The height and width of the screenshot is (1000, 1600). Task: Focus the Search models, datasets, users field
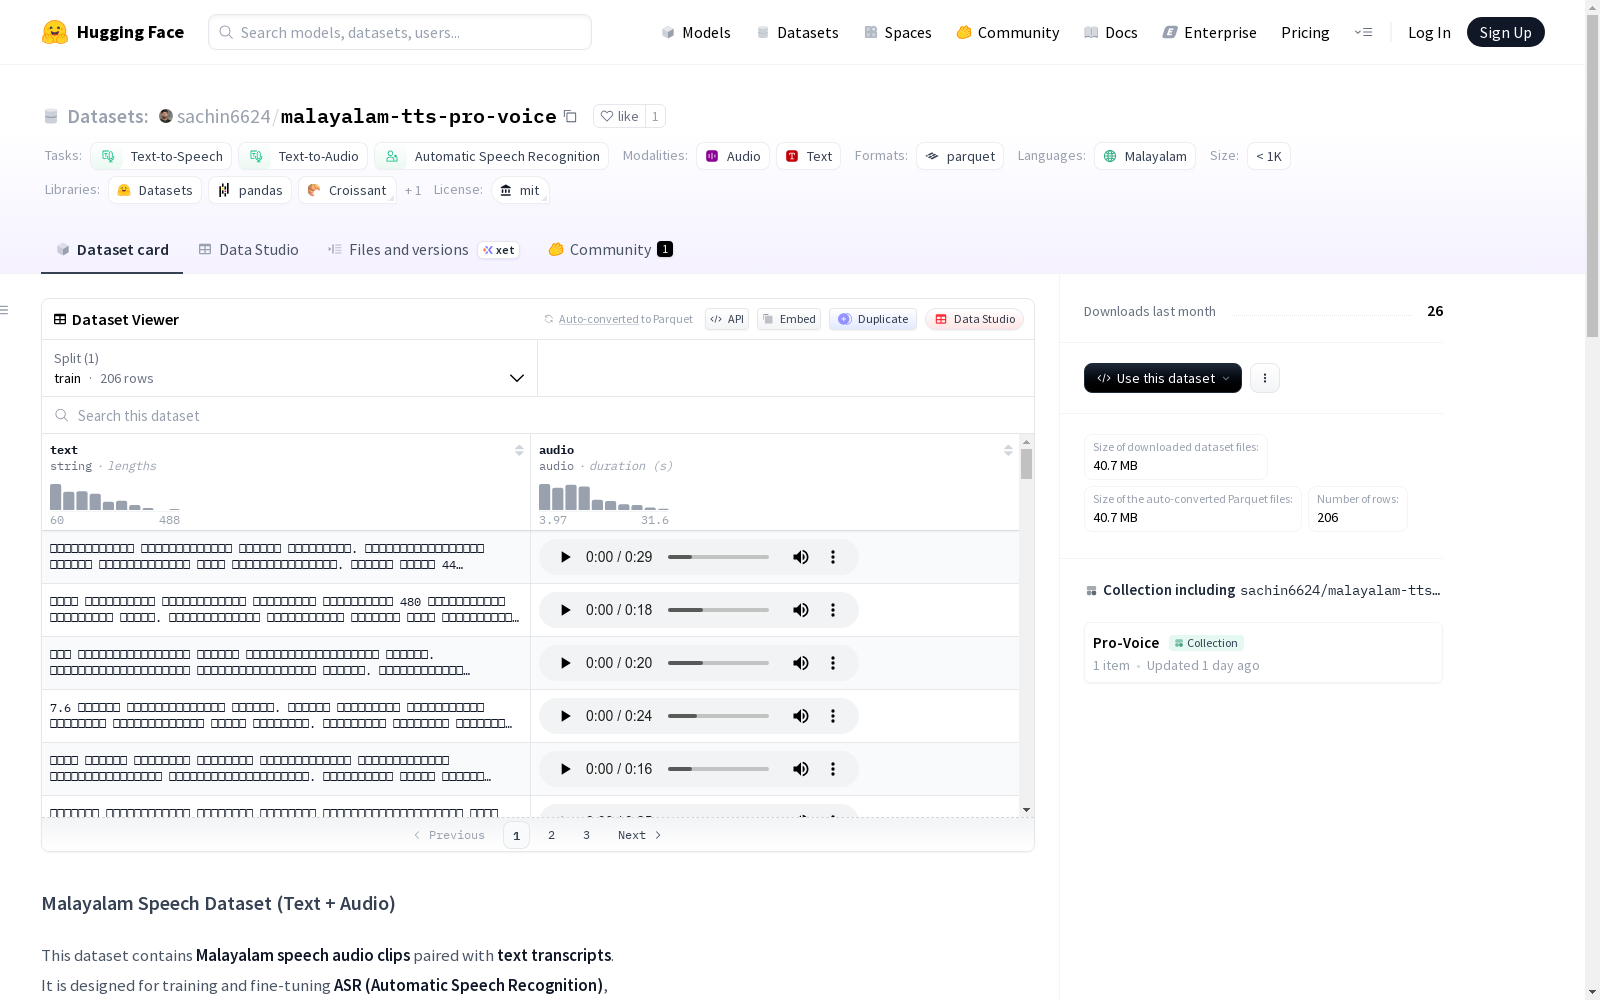tap(400, 32)
